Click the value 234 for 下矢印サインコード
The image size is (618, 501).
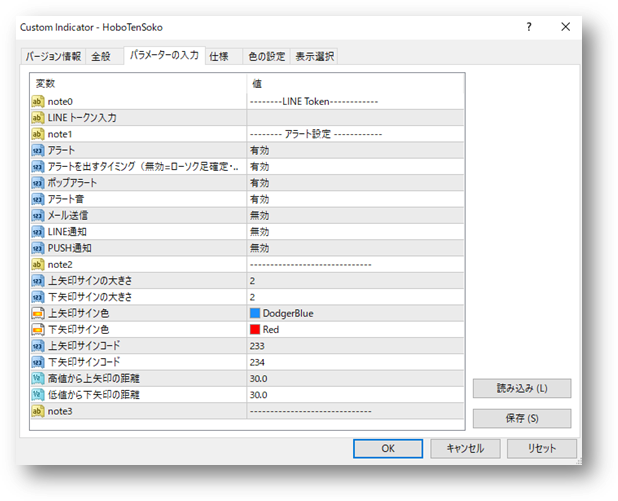click(355, 363)
